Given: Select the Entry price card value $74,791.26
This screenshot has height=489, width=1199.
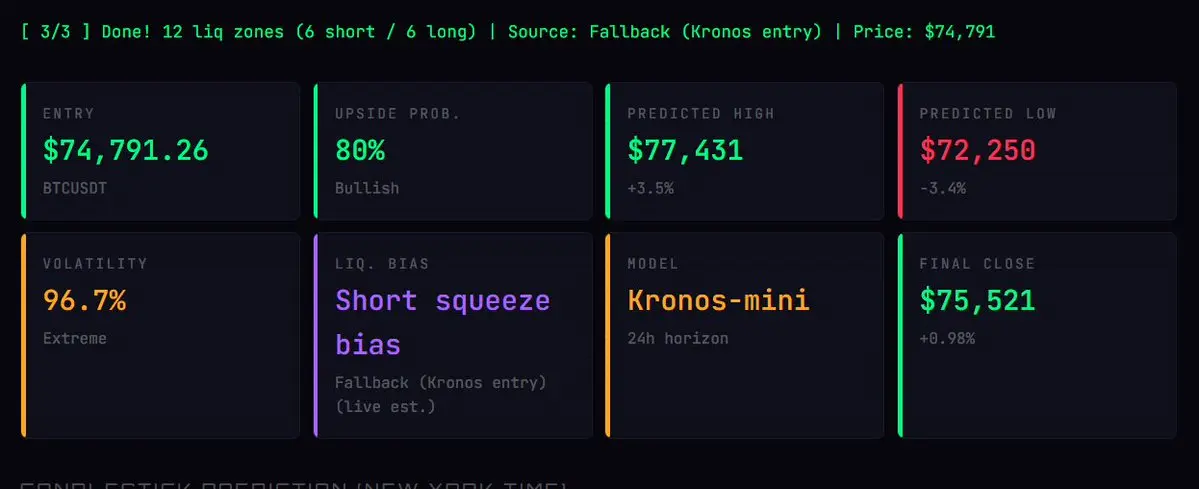Looking at the screenshot, I should coord(125,150).
